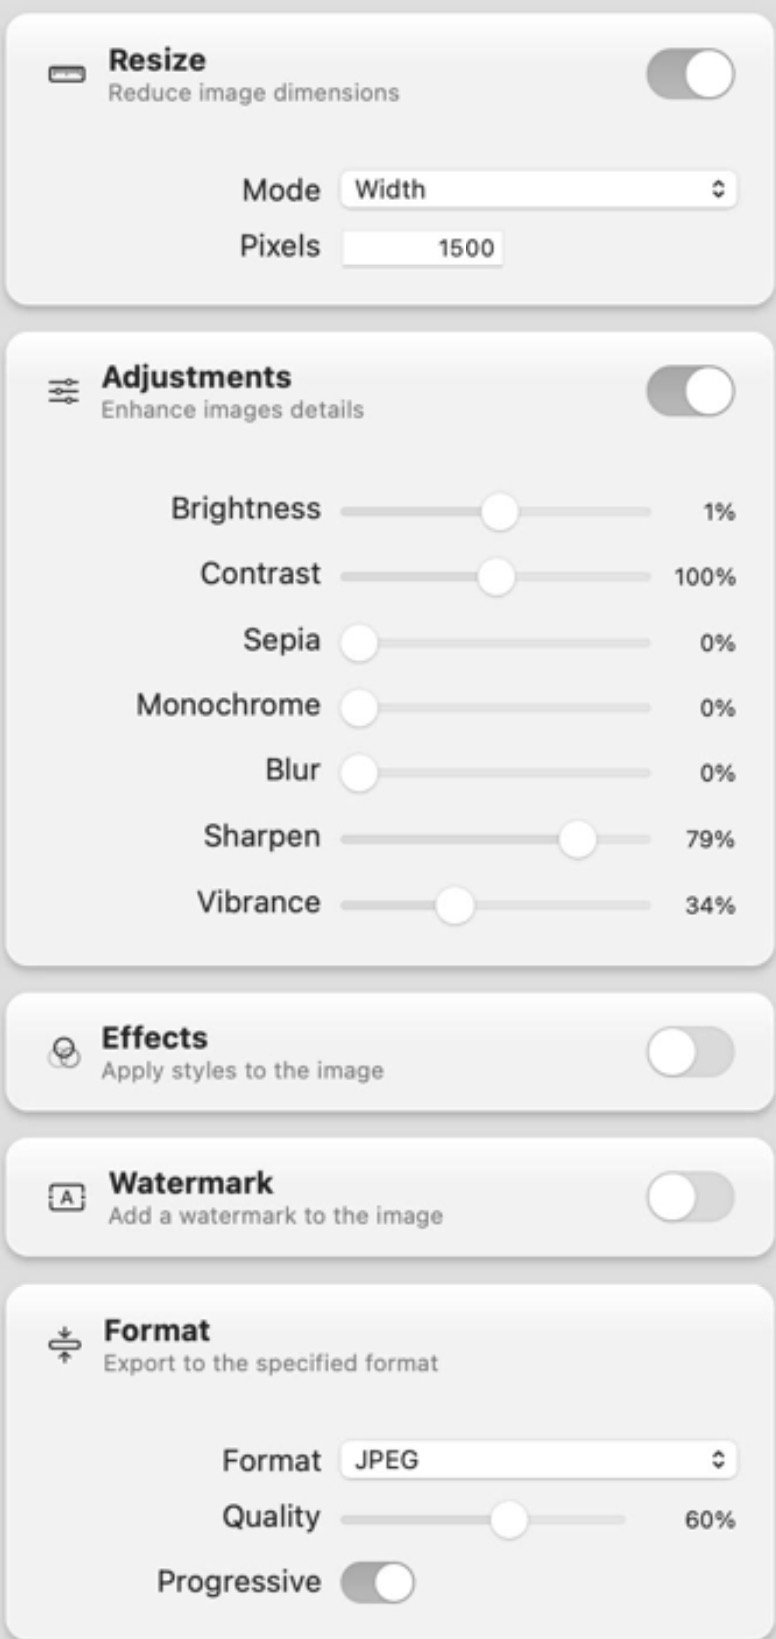
Task: Click the Sepia slider handle
Action: (359, 643)
